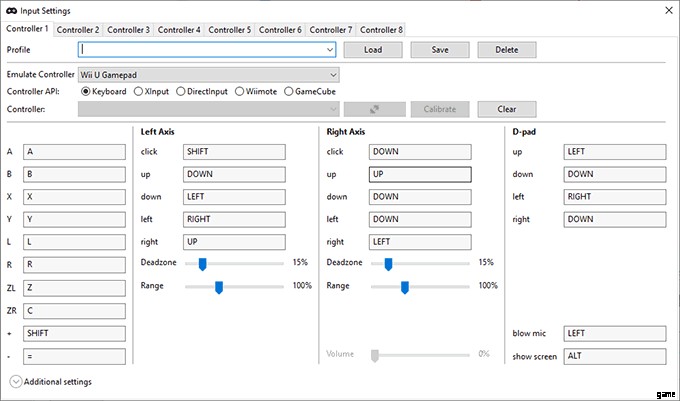Image resolution: width=680 pixels, height=401 pixels.
Task: Switch to Controller 5 tab
Action: 229,30
